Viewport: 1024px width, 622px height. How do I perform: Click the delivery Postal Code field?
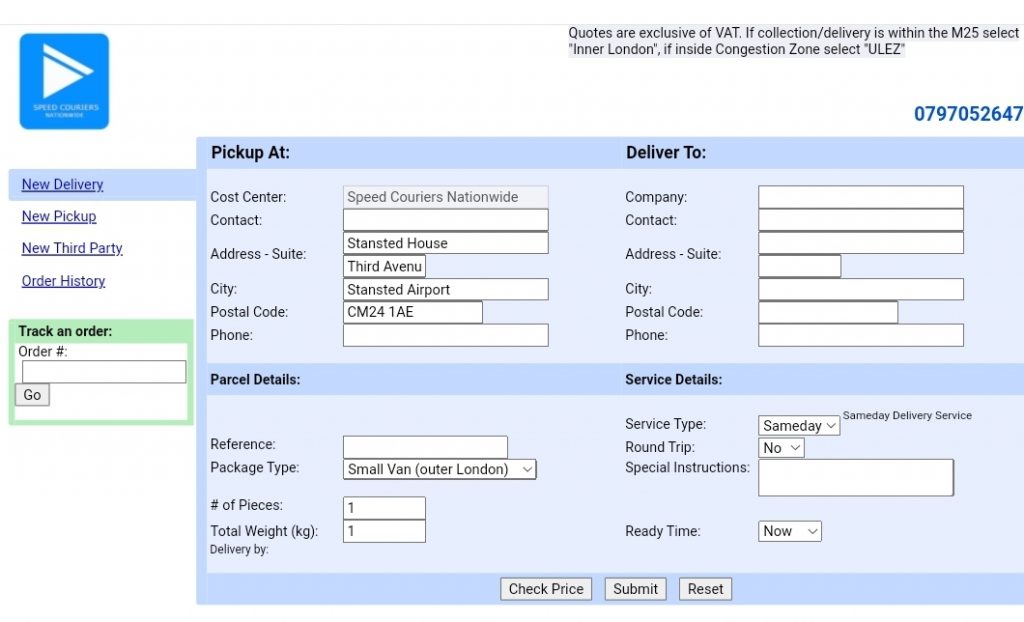coord(827,312)
